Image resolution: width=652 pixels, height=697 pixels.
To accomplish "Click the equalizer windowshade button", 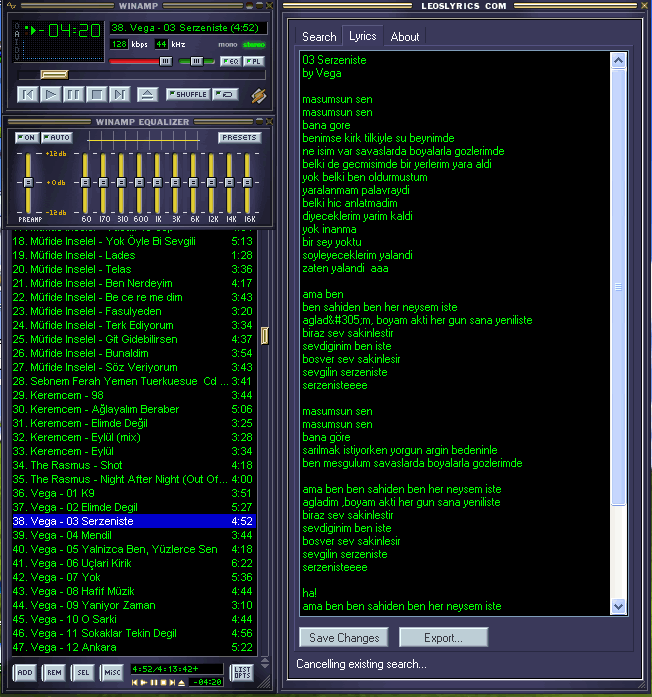I will pyautogui.click(x=260, y=121).
